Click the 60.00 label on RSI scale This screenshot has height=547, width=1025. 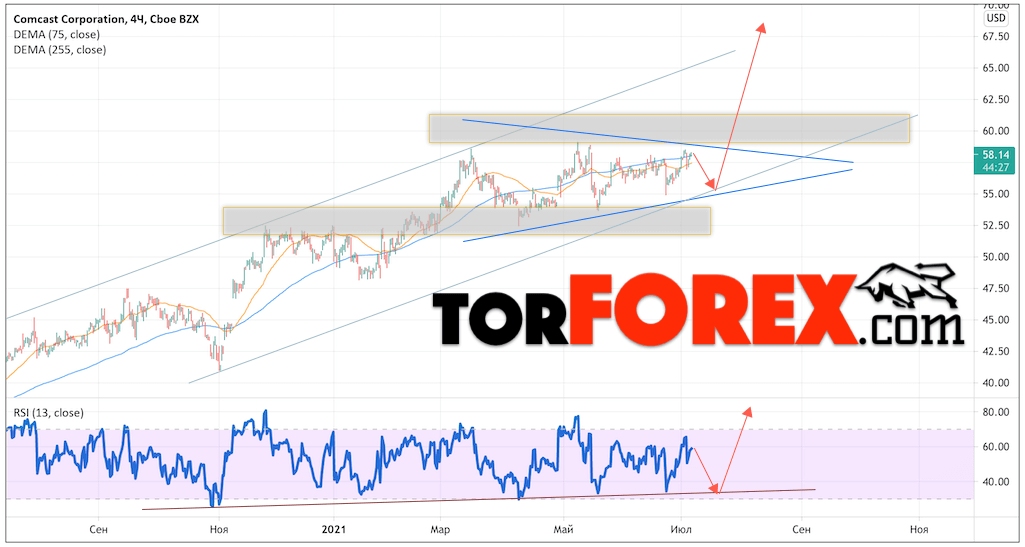coord(994,447)
